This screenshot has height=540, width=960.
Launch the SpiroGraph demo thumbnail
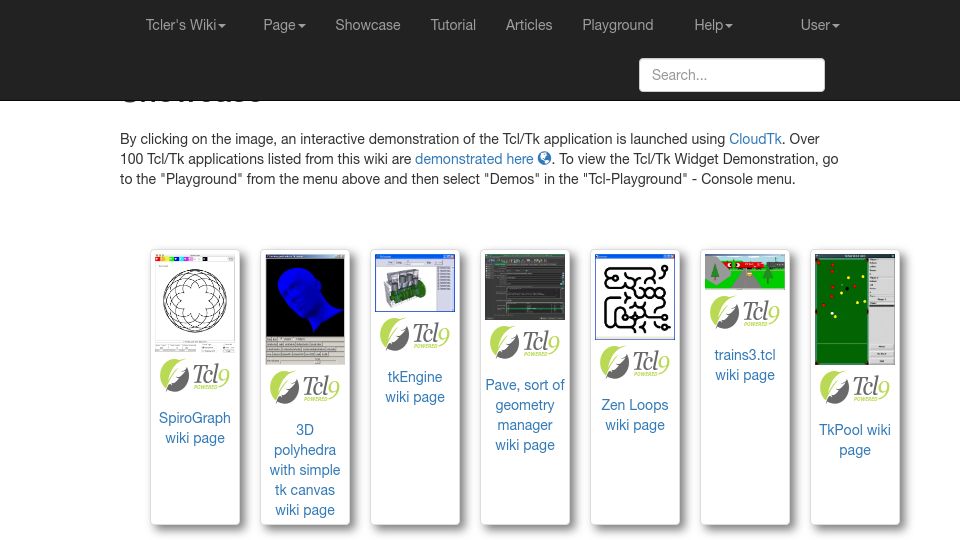pos(195,303)
